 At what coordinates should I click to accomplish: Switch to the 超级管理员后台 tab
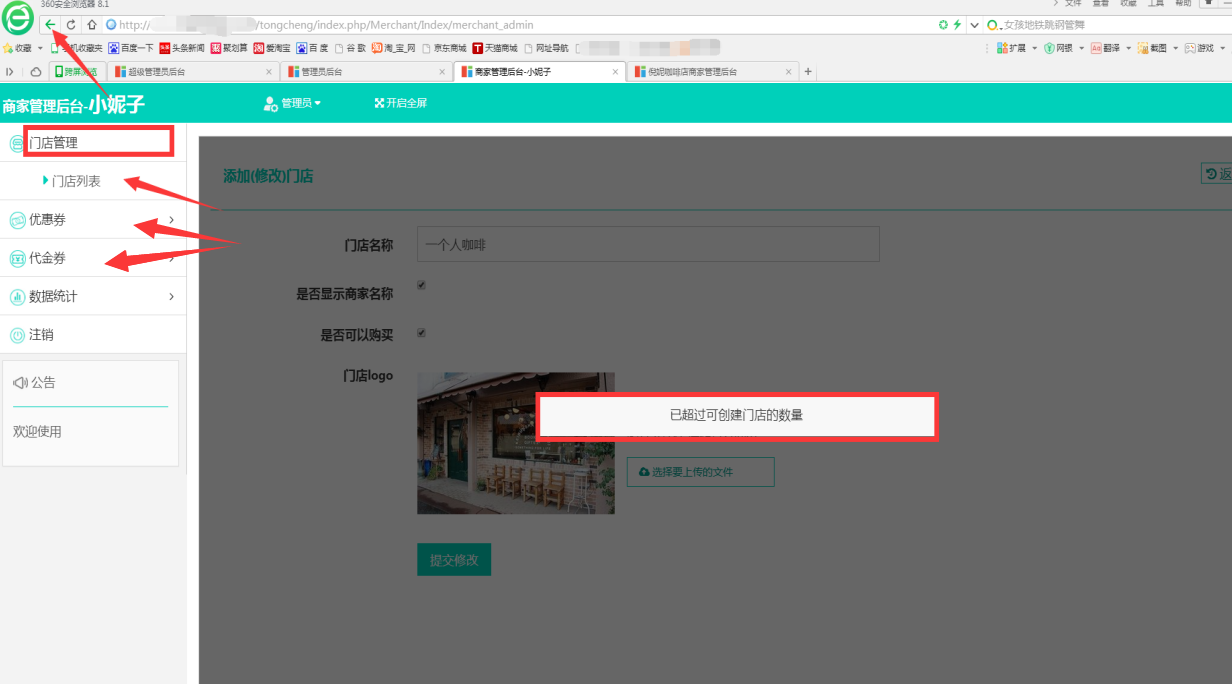pos(193,72)
